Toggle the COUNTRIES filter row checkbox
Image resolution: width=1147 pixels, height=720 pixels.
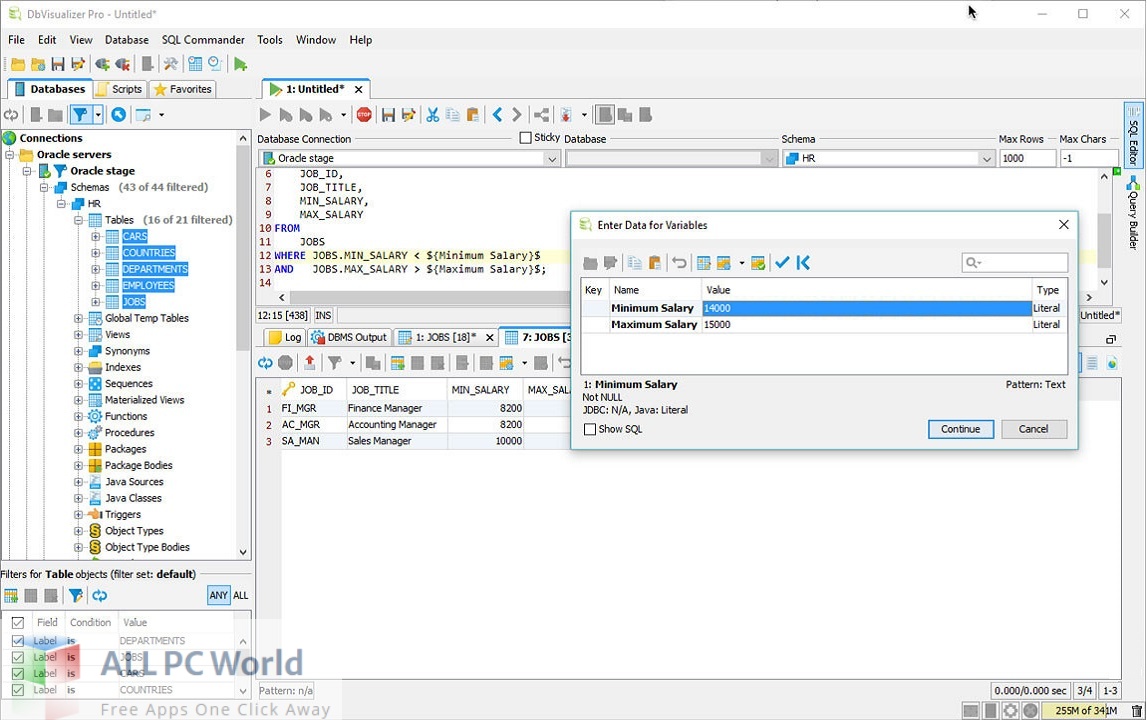click(18, 690)
